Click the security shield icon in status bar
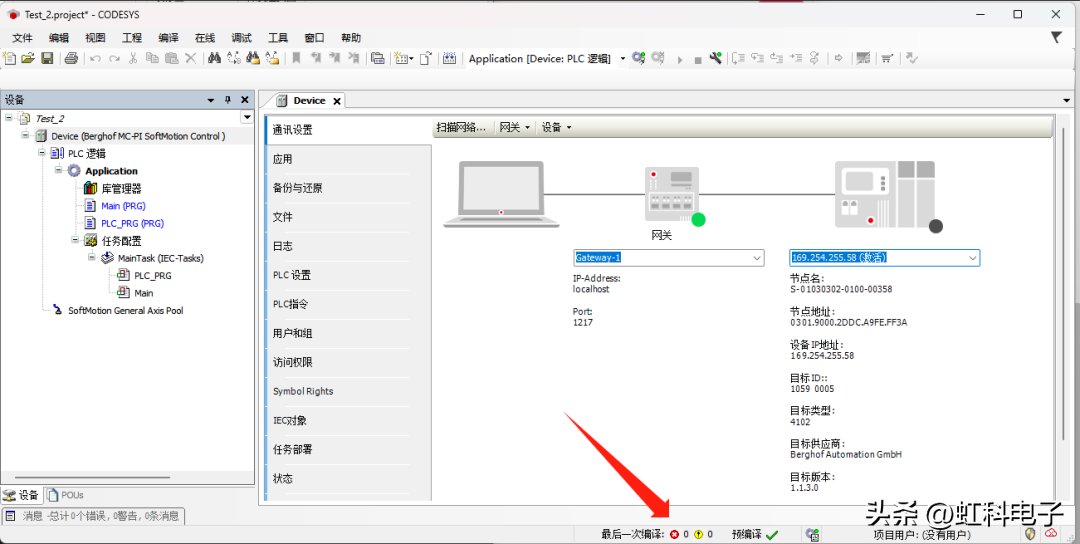 [1030, 533]
